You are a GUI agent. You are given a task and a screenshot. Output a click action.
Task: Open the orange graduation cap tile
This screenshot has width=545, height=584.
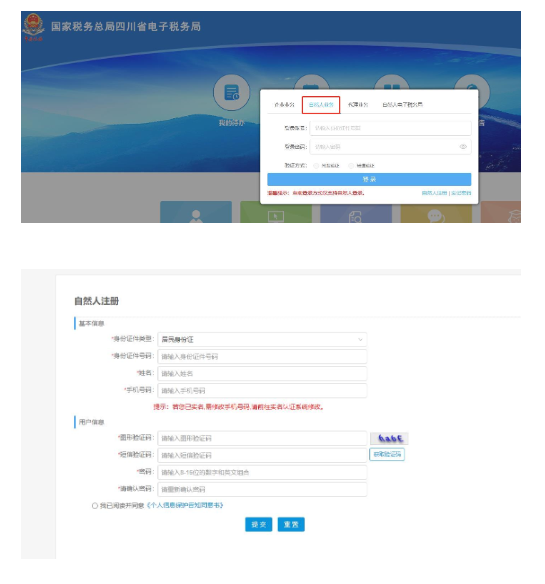501,212
